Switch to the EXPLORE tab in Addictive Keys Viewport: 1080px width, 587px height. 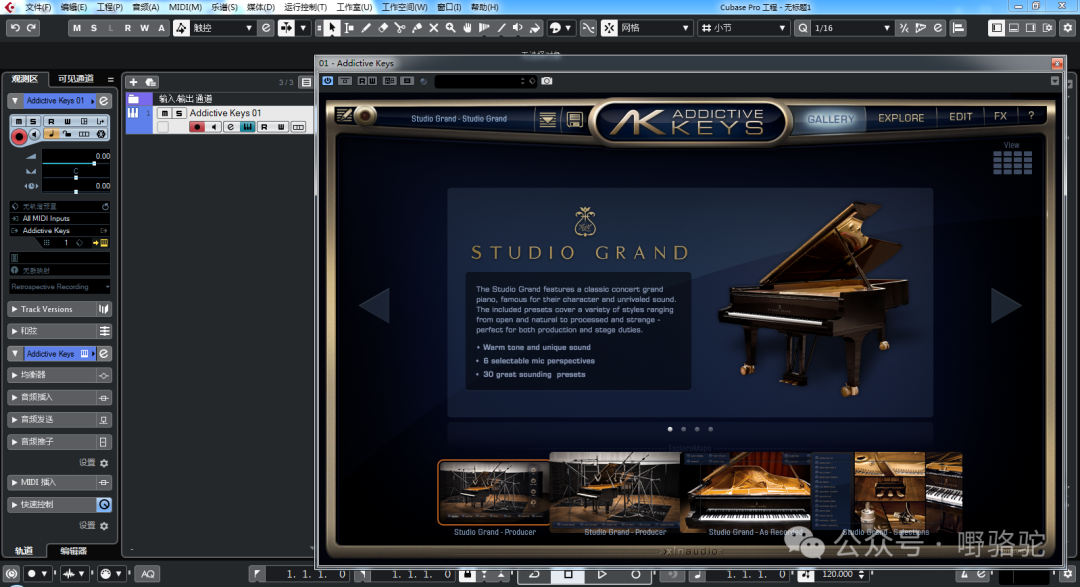coord(901,118)
